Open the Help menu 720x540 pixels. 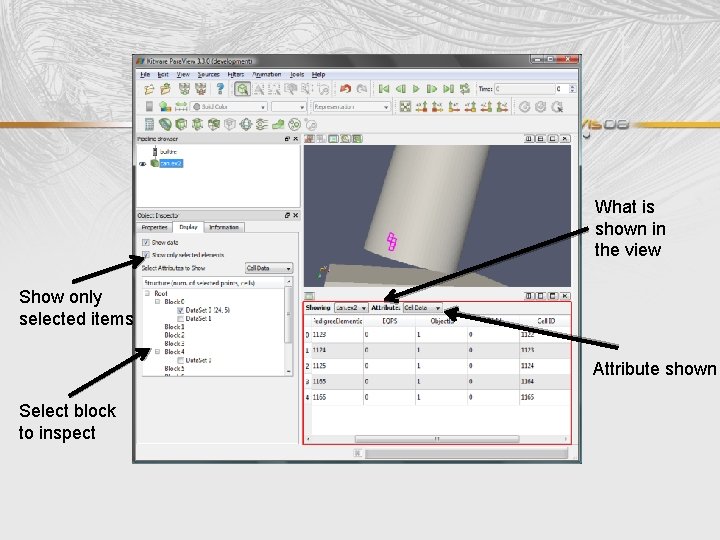pyautogui.click(x=319, y=74)
